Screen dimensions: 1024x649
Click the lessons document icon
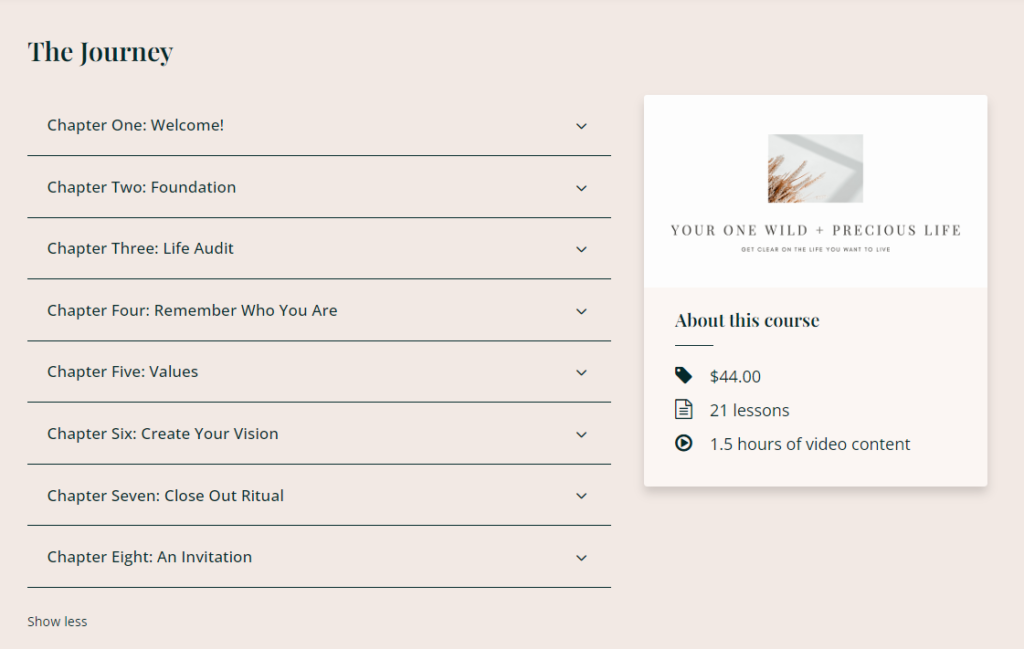684,410
